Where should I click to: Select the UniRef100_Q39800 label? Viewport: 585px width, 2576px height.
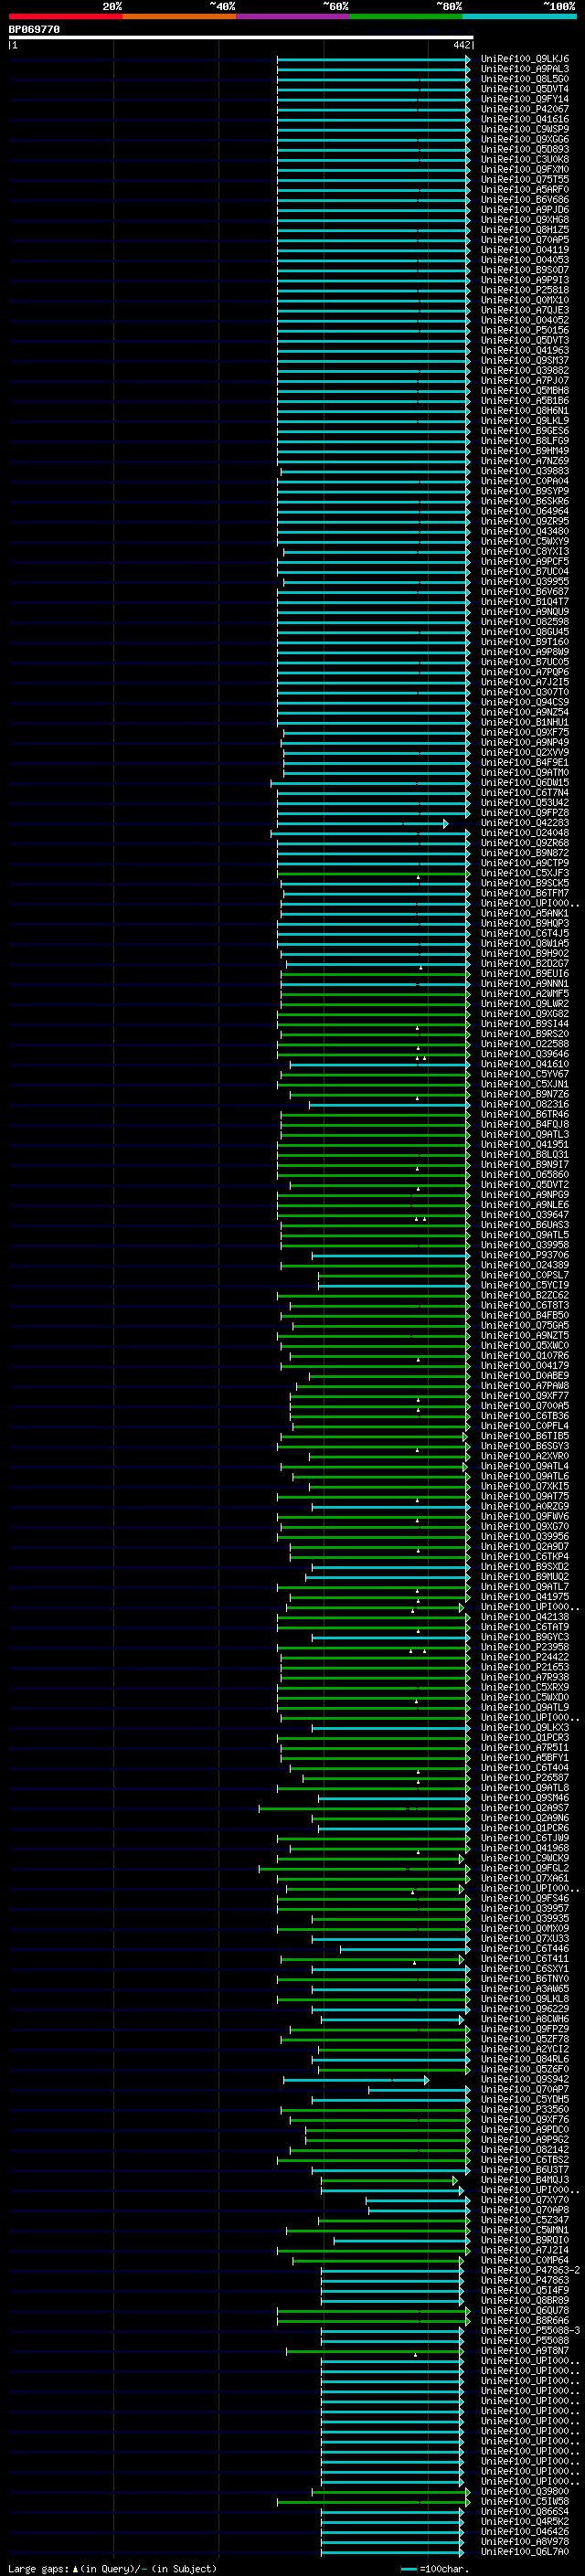tap(525, 2491)
